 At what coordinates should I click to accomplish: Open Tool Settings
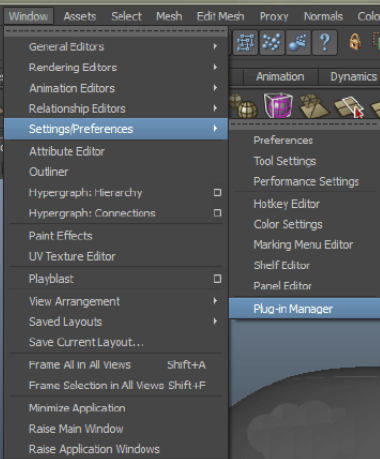click(x=304, y=161)
